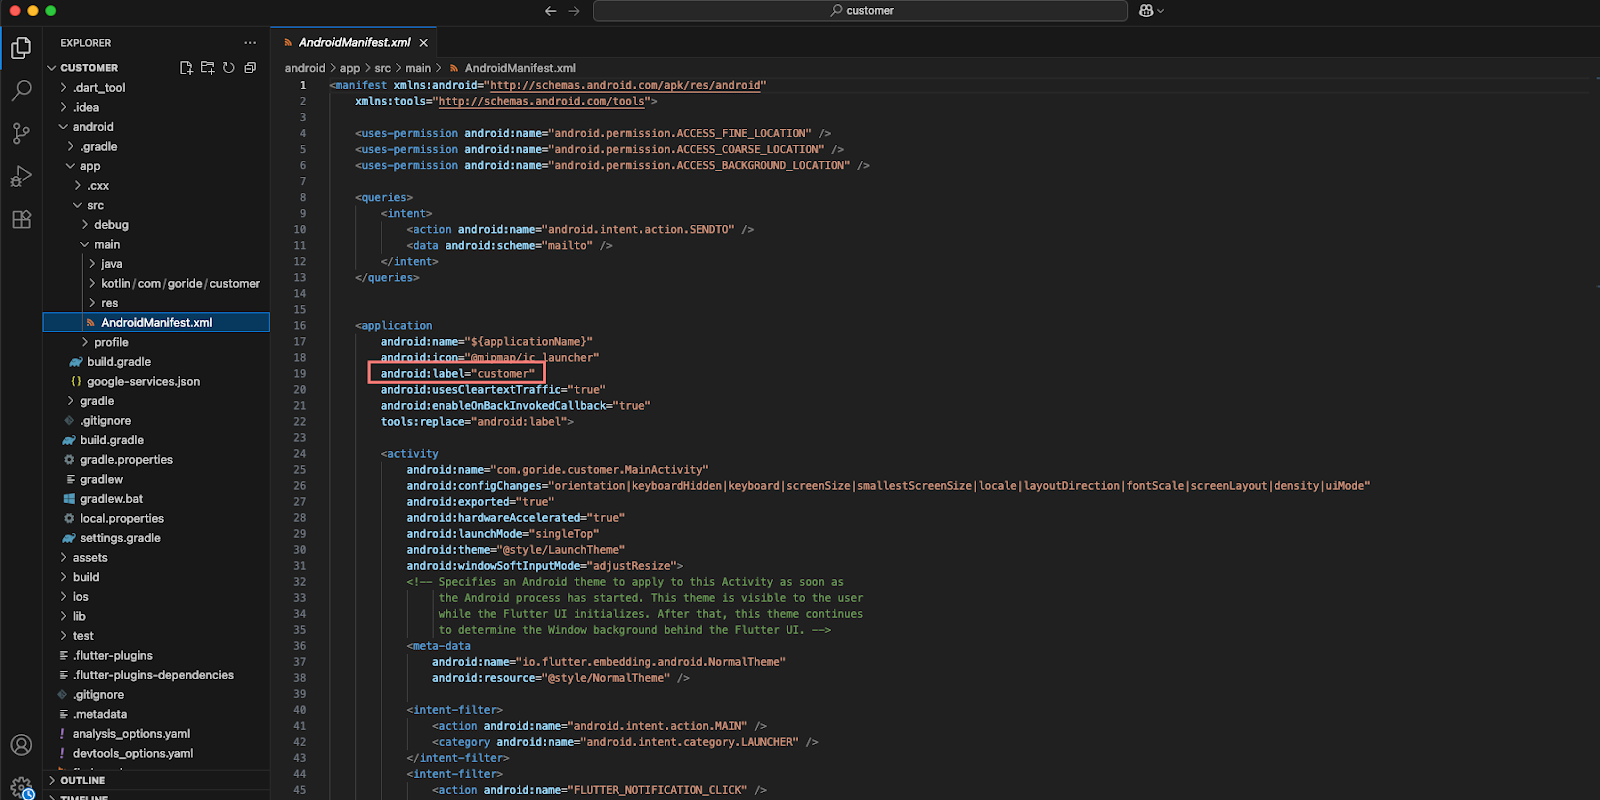Open the Search view in activity bar
This screenshot has height=800, width=1600.
coord(21,90)
